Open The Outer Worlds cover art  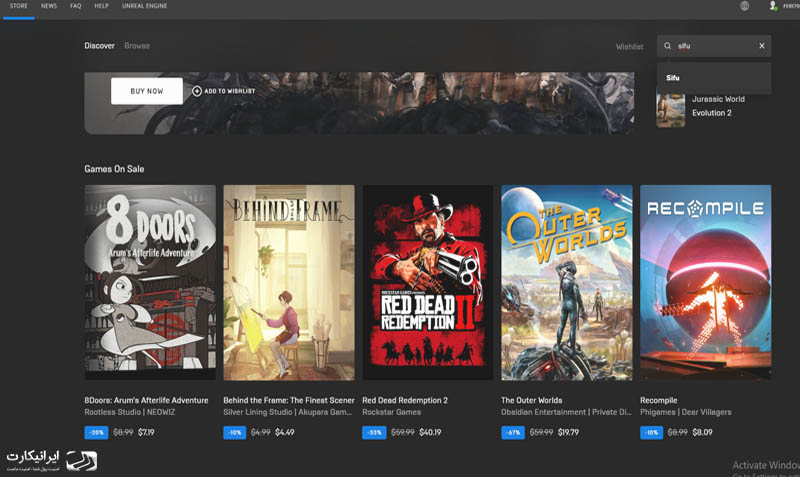[567, 283]
